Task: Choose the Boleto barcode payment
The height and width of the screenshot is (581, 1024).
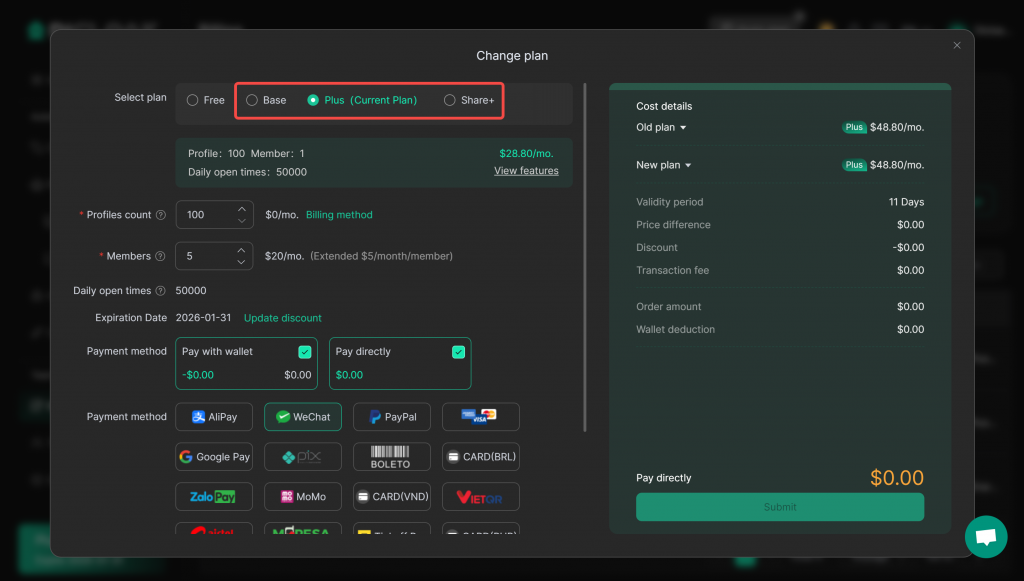Action: coord(392,457)
